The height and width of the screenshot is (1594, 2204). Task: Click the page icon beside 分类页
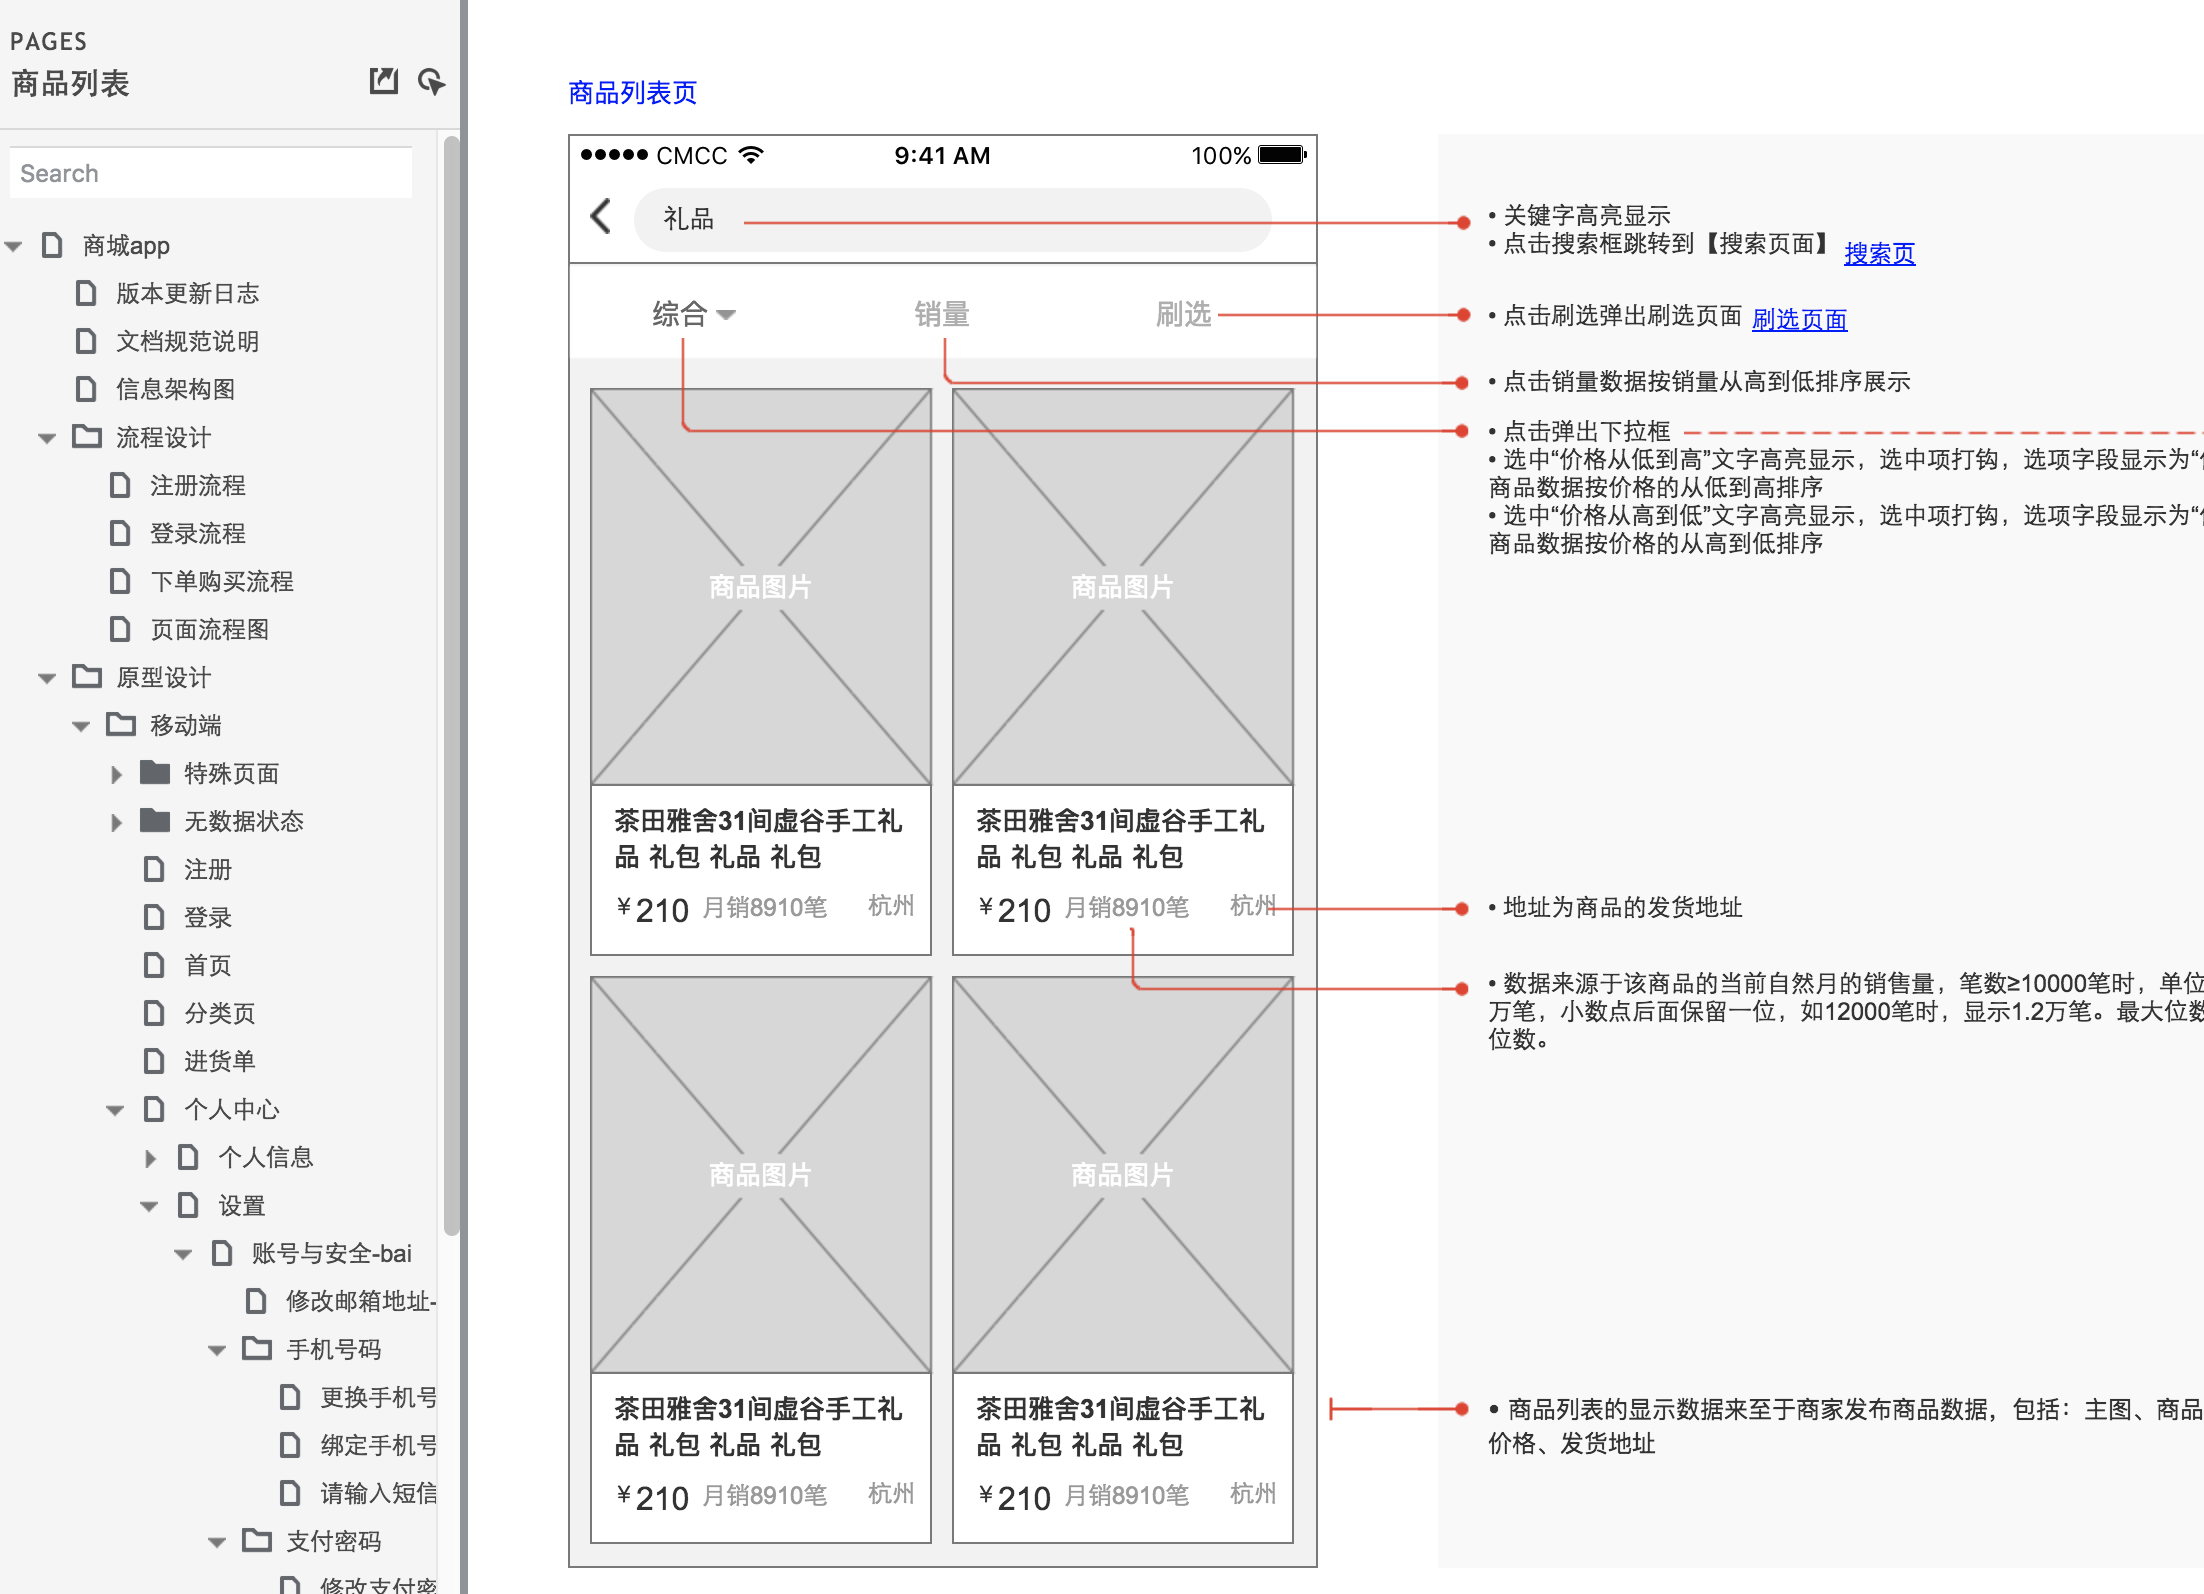coord(155,1013)
